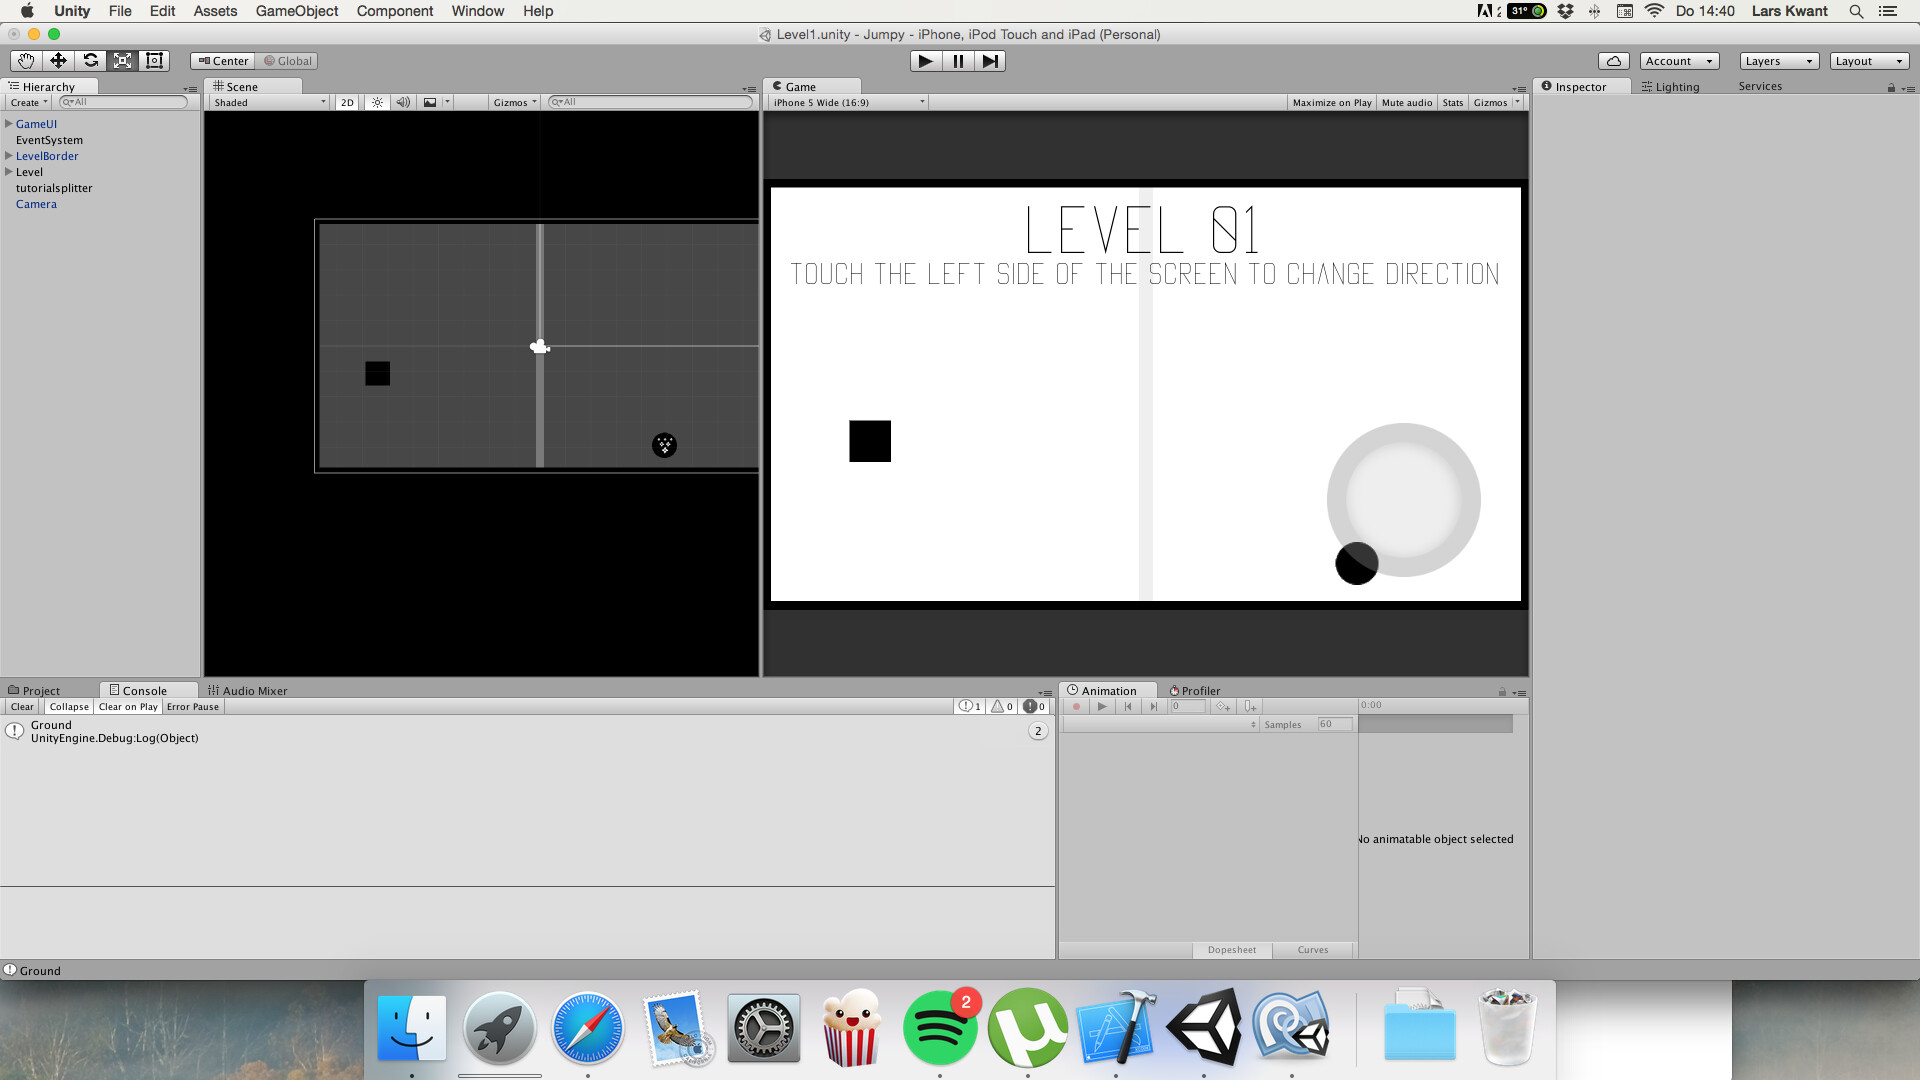Select the Move tool
Screen dimensions: 1920x1080
point(57,60)
